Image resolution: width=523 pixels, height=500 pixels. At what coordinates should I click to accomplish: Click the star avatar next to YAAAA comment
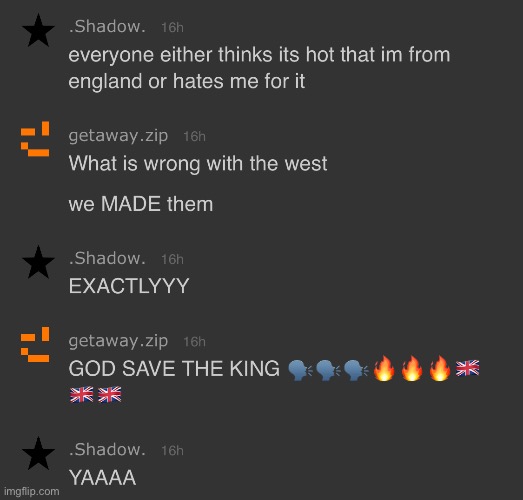tap(38, 454)
